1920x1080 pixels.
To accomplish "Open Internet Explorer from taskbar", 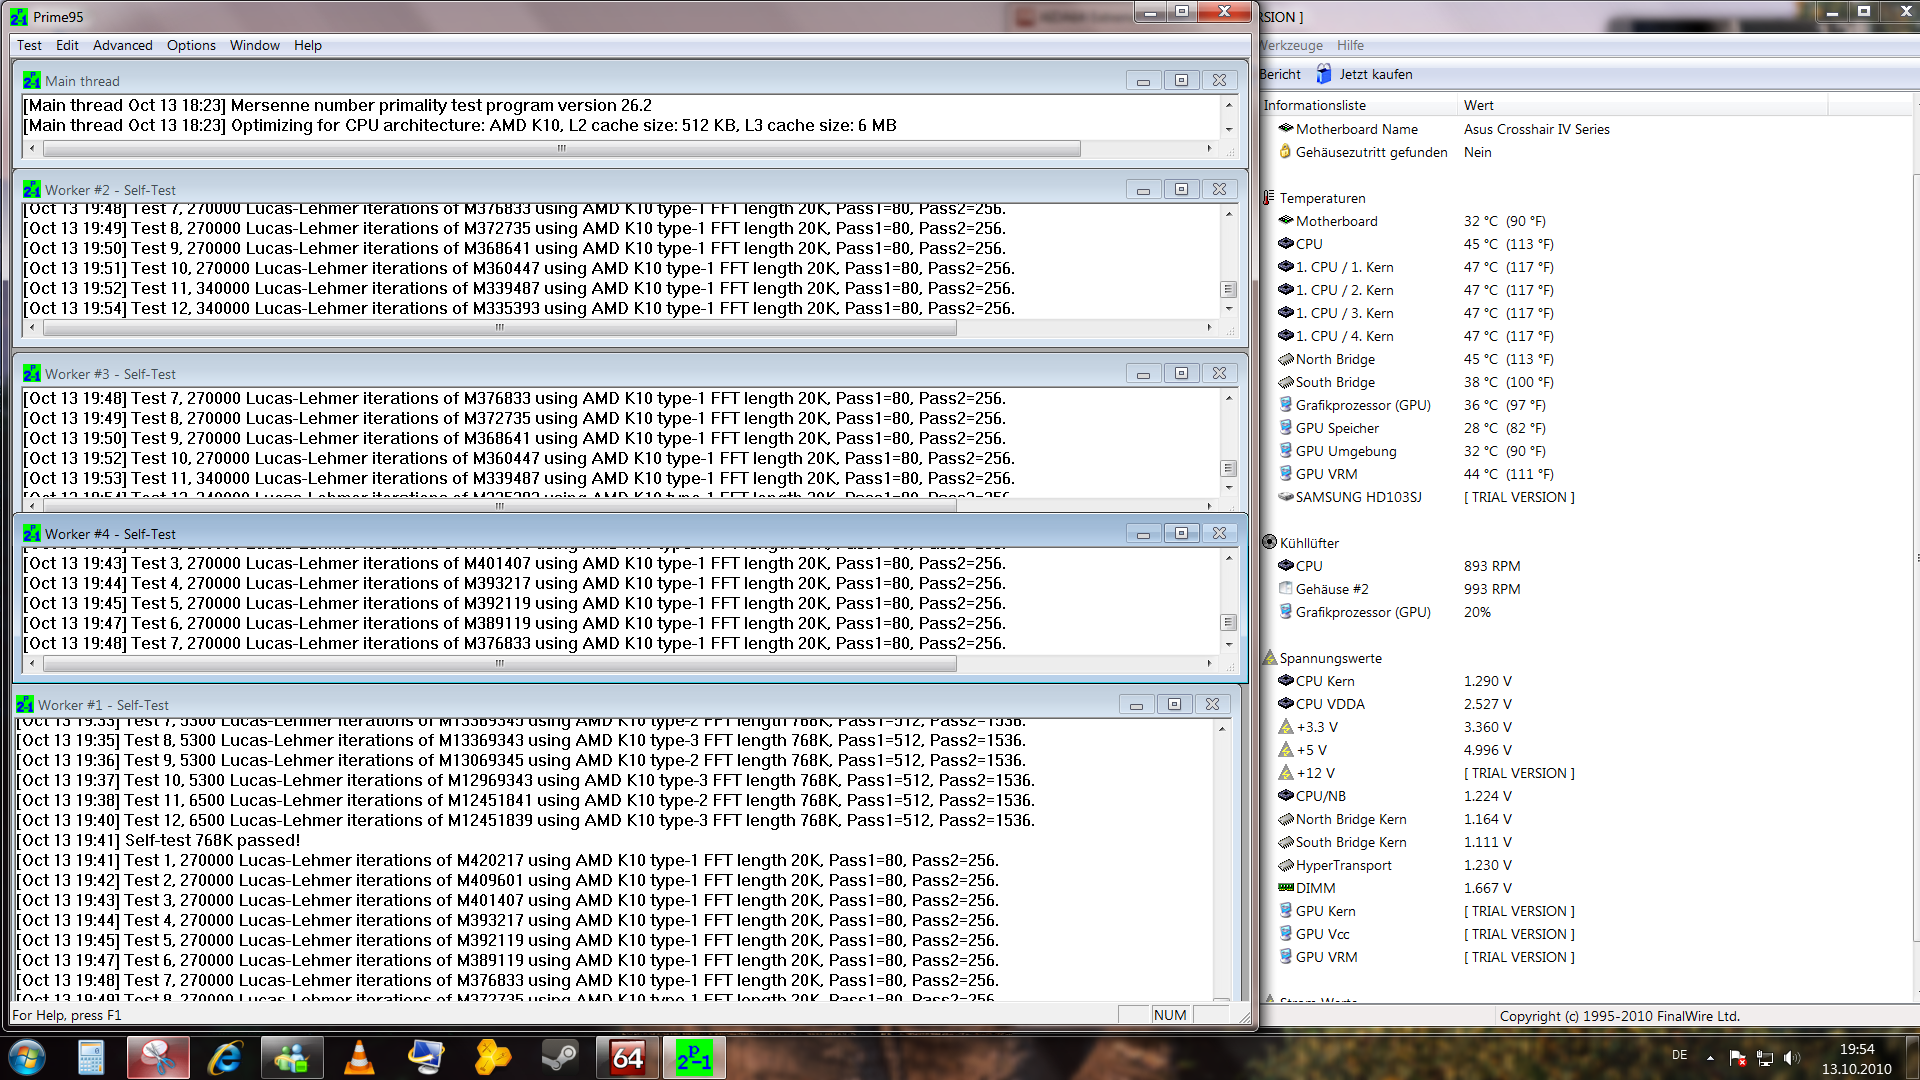I will coord(225,1057).
